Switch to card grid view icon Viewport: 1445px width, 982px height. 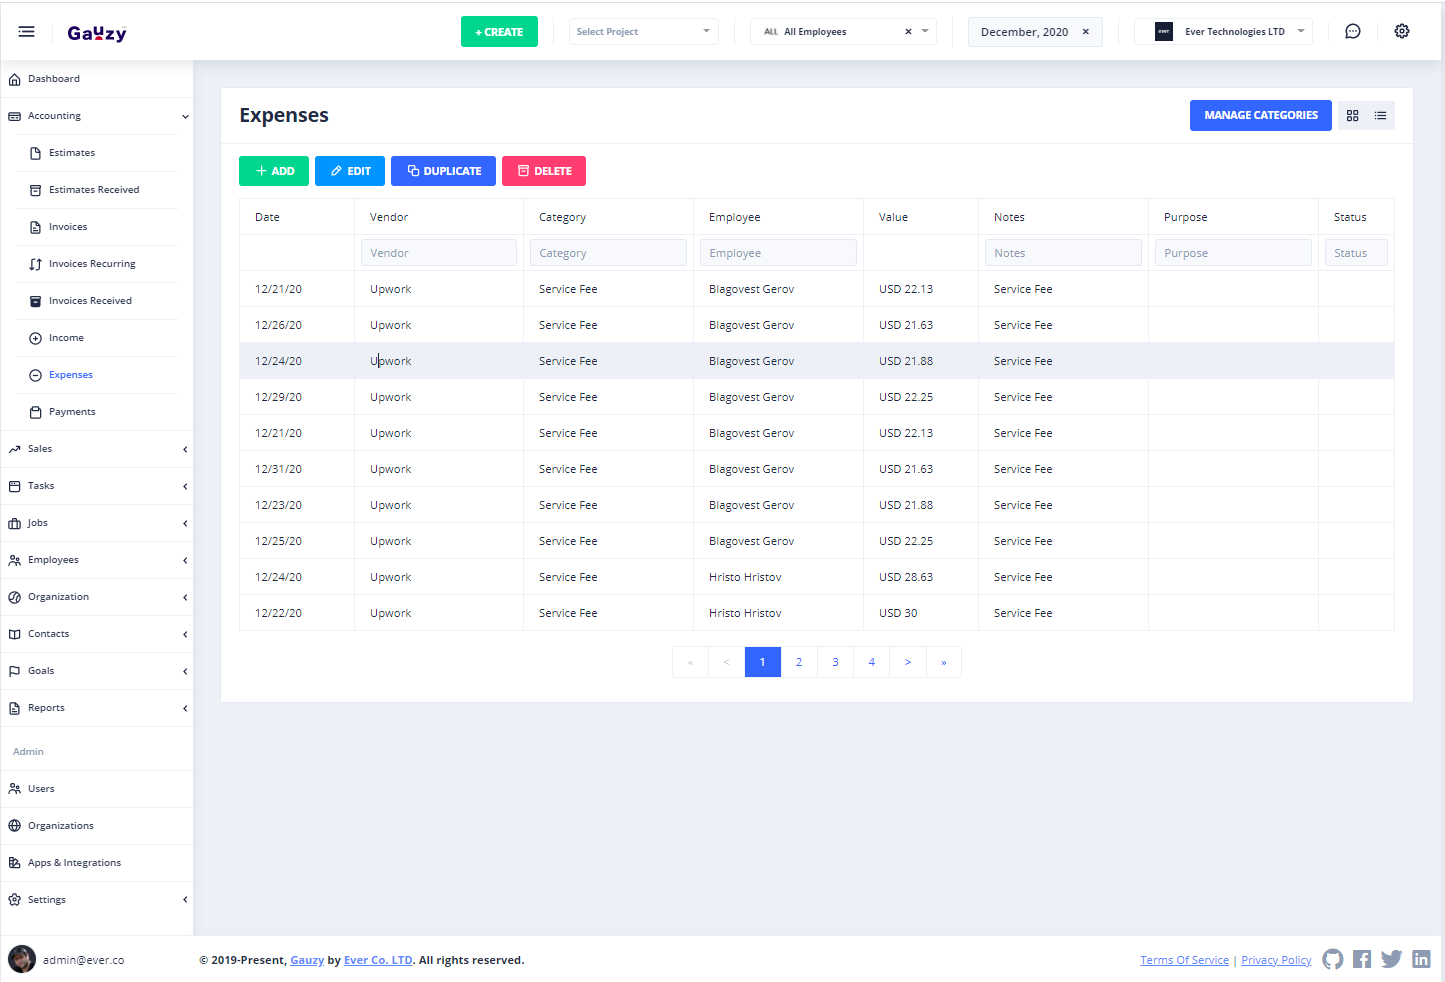[1352, 116]
